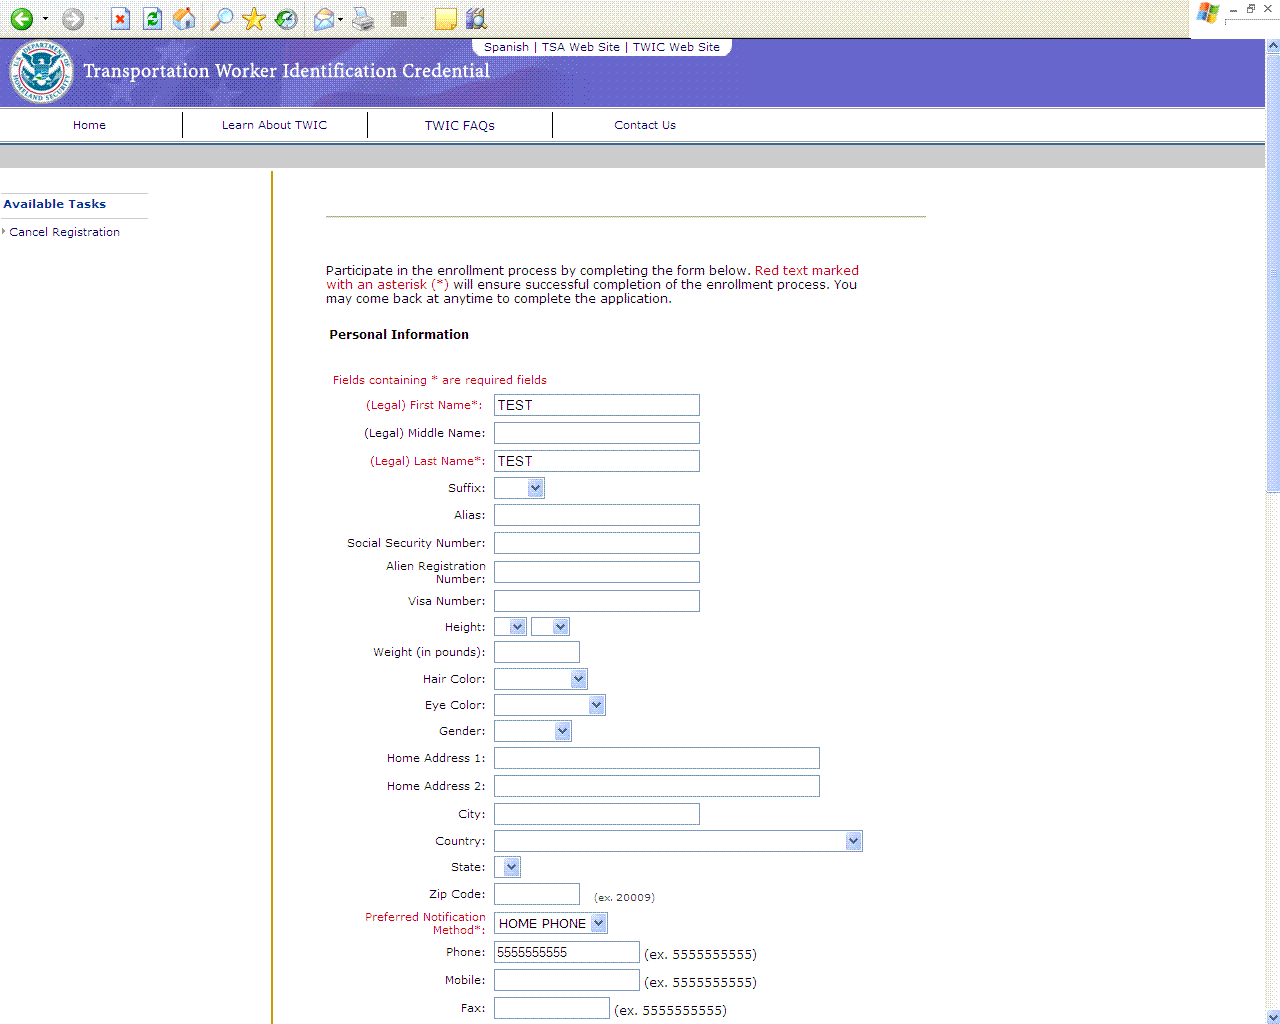
Task: Go to Learn About TWIC tab
Action: [x=274, y=125]
